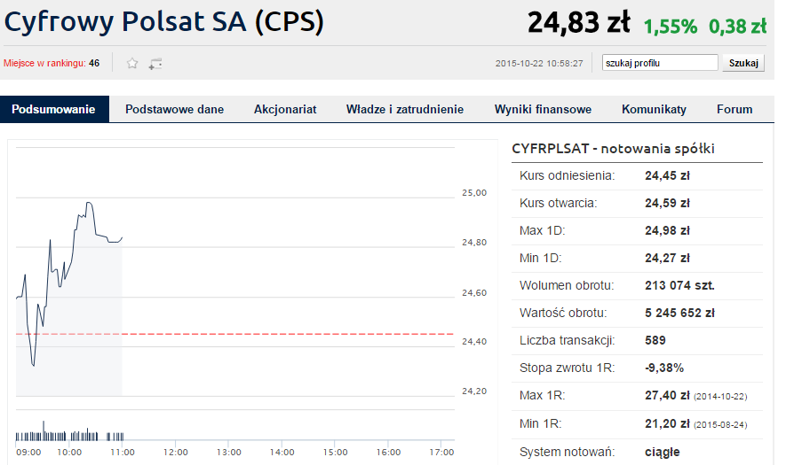Click the 11:00 time axis label

(x=122, y=452)
